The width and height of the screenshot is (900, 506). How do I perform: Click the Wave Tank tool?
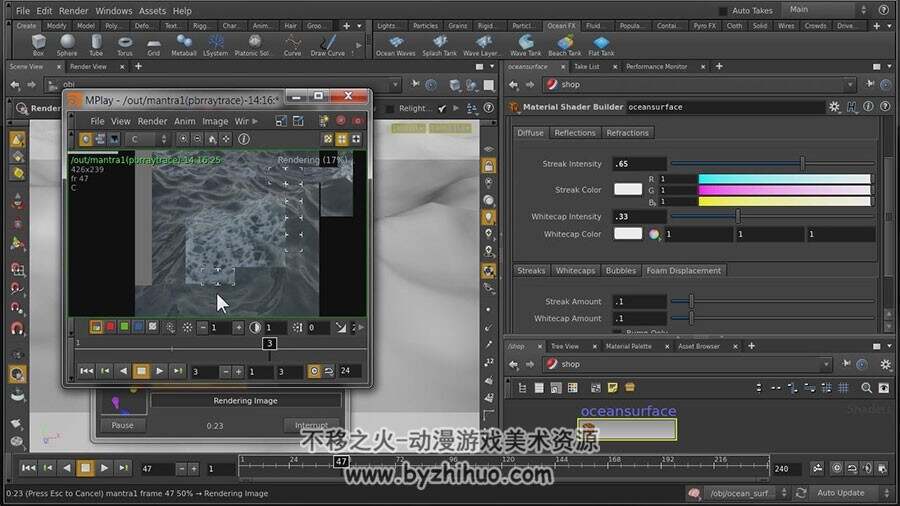tap(525, 45)
